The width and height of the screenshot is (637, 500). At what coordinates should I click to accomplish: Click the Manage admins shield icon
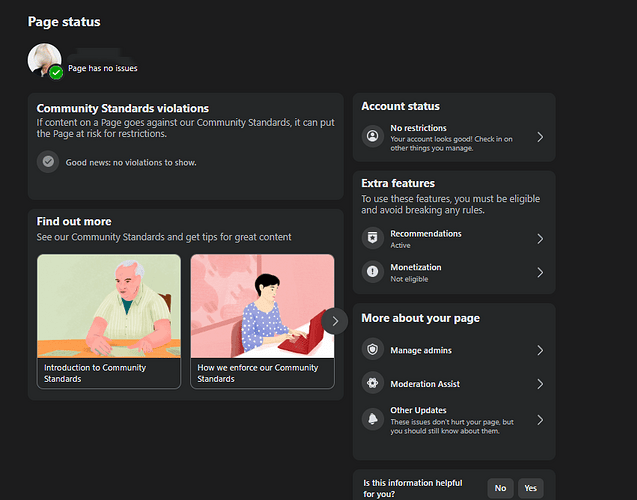coord(372,350)
